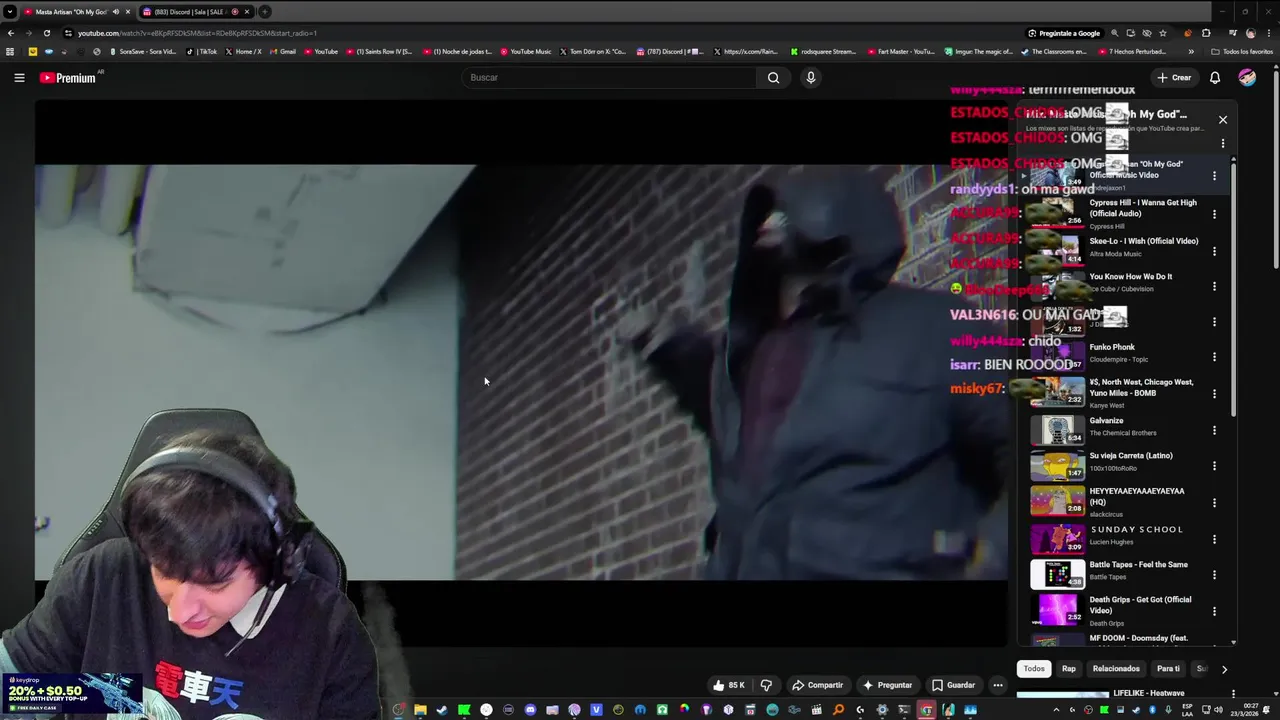Play Skee-Lo - I Wish (Official Video)

1144,241
